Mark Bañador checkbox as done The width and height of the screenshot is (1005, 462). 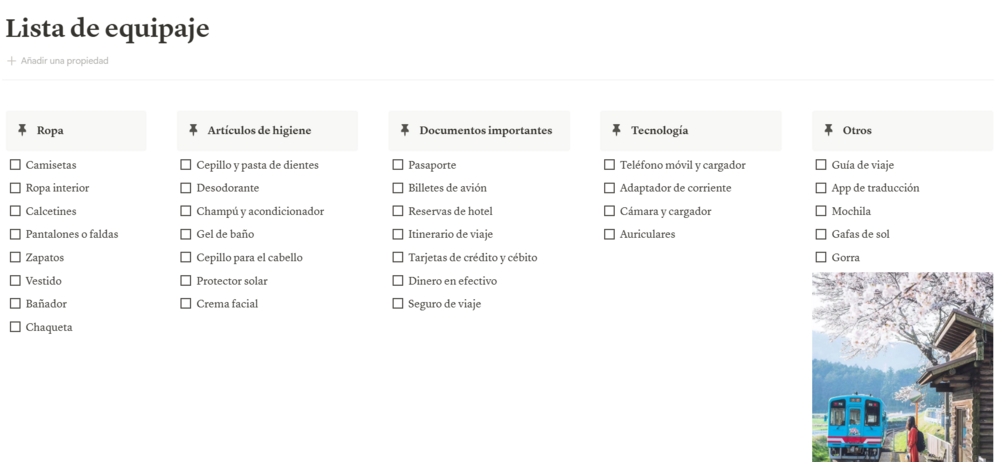point(15,303)
